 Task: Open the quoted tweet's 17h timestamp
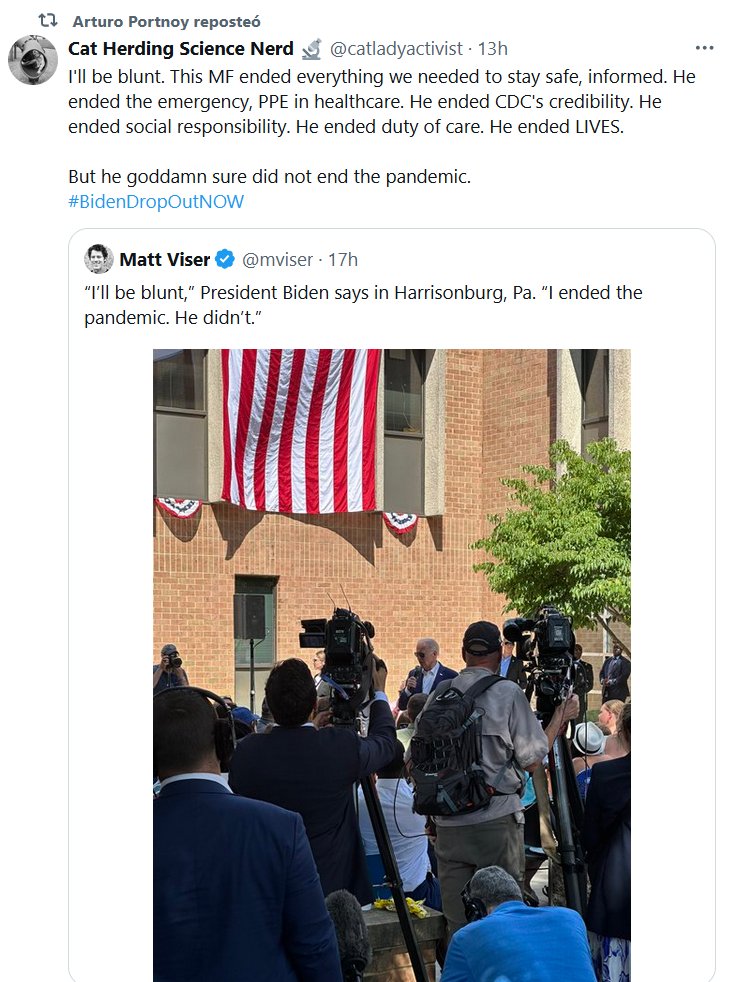click(343, 260)
